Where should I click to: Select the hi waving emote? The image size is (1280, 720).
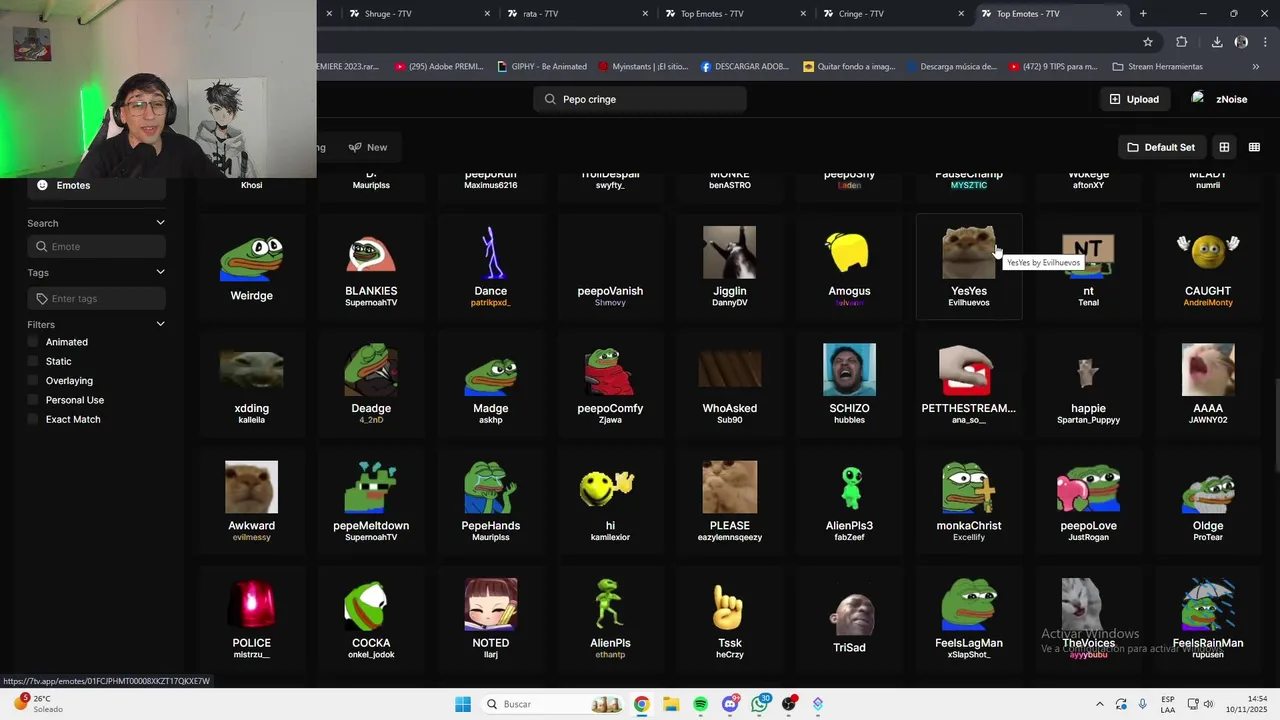[x=610, y=500]
